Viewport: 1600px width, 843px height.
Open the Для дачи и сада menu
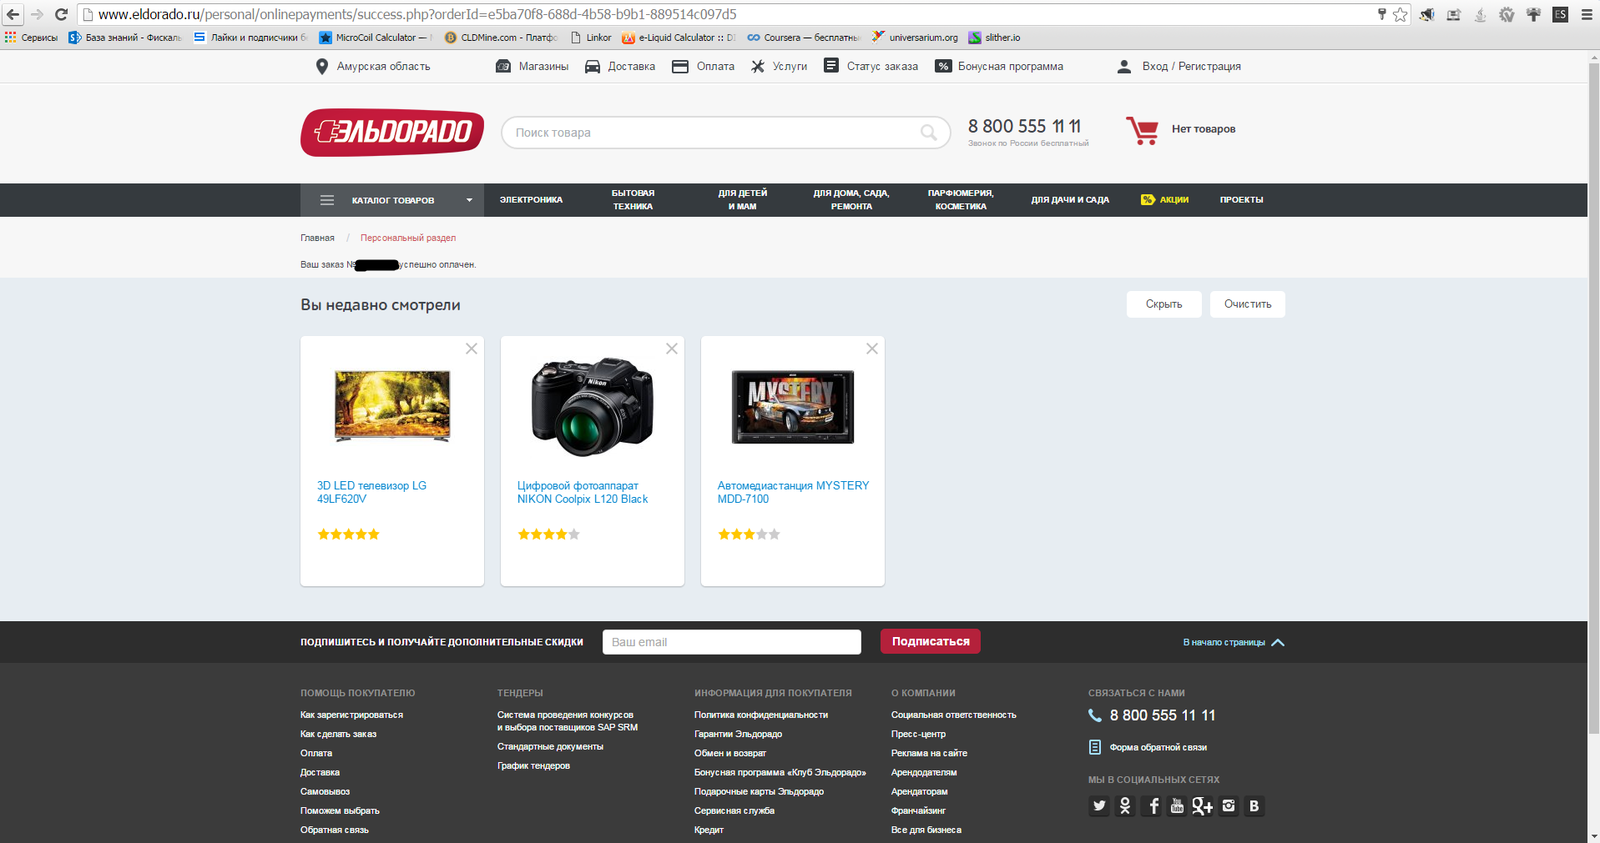[x=1070, y=200]
